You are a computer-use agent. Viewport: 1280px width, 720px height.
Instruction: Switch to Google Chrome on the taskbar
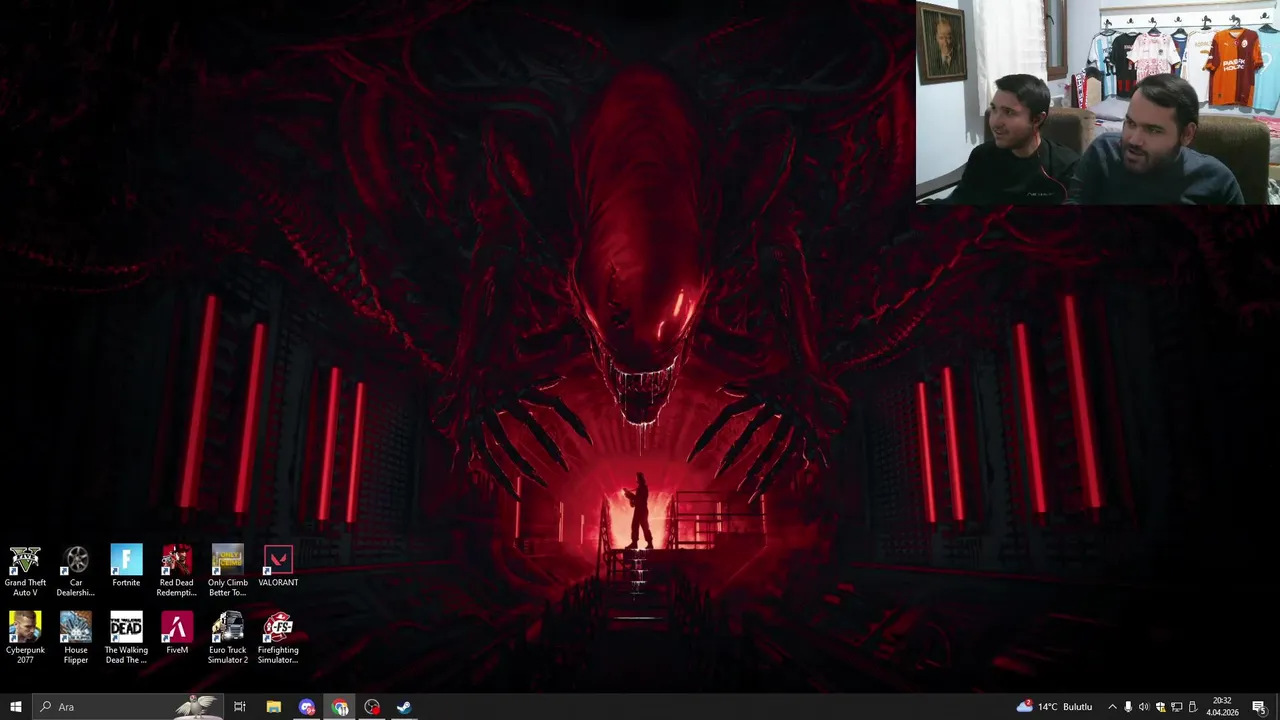click(340, 707)
